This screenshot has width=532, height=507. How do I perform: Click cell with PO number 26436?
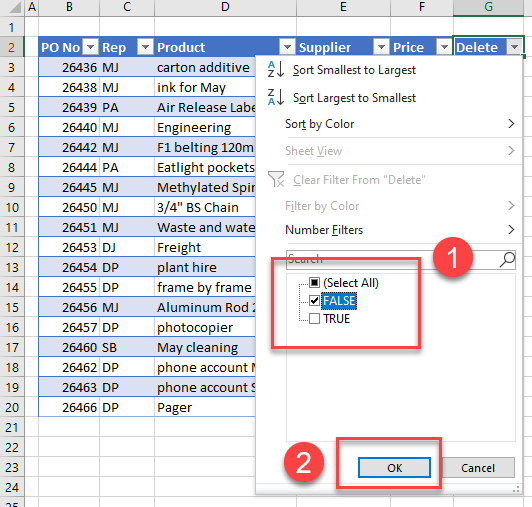point(69,68)
